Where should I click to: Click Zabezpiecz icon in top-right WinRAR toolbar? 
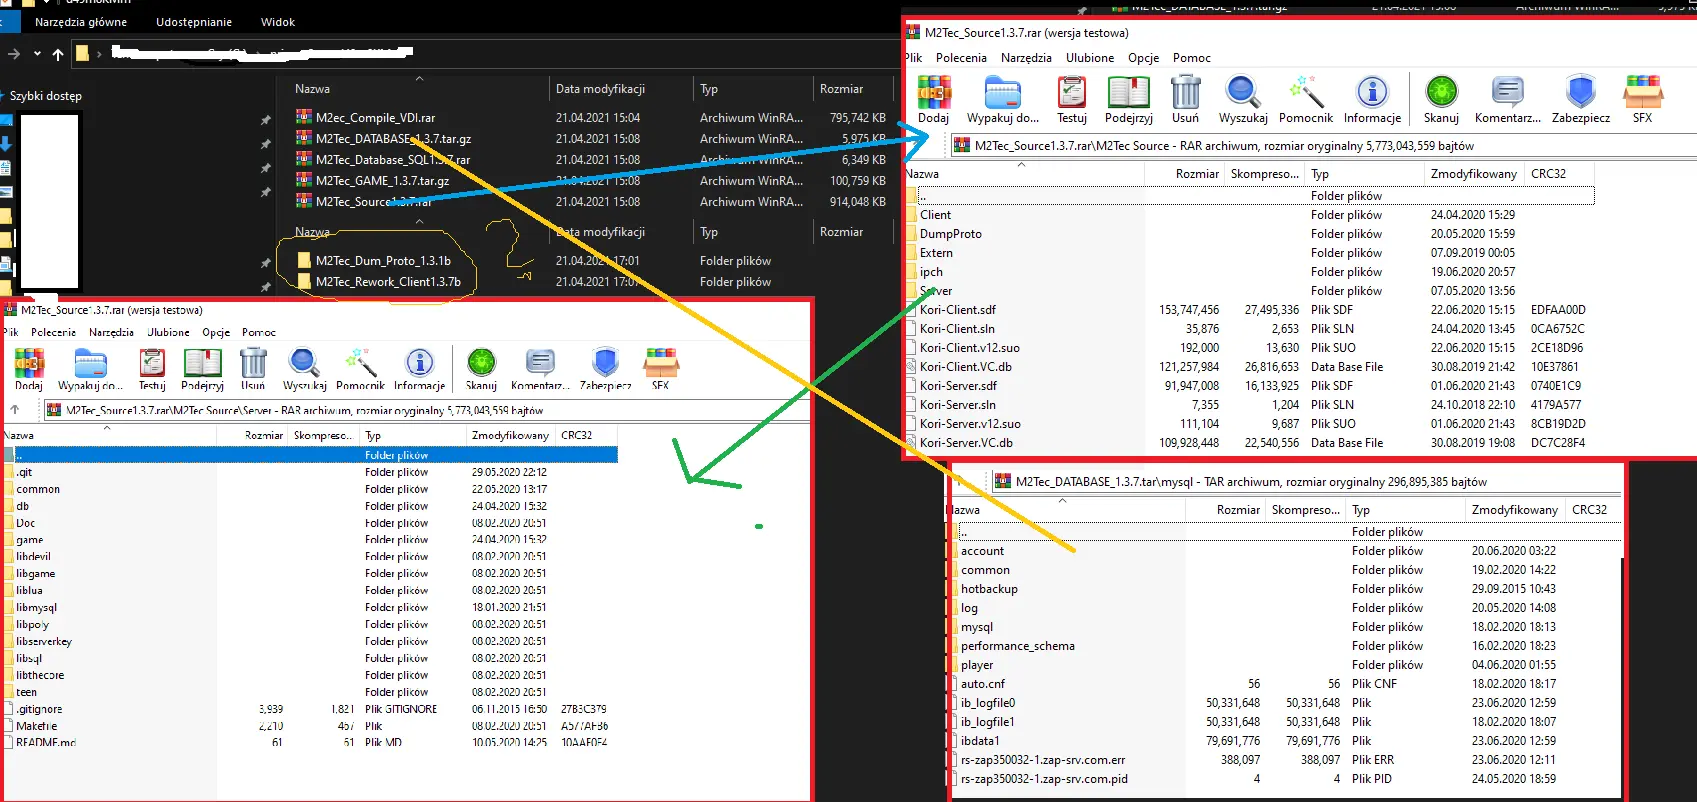(1580, 98)
